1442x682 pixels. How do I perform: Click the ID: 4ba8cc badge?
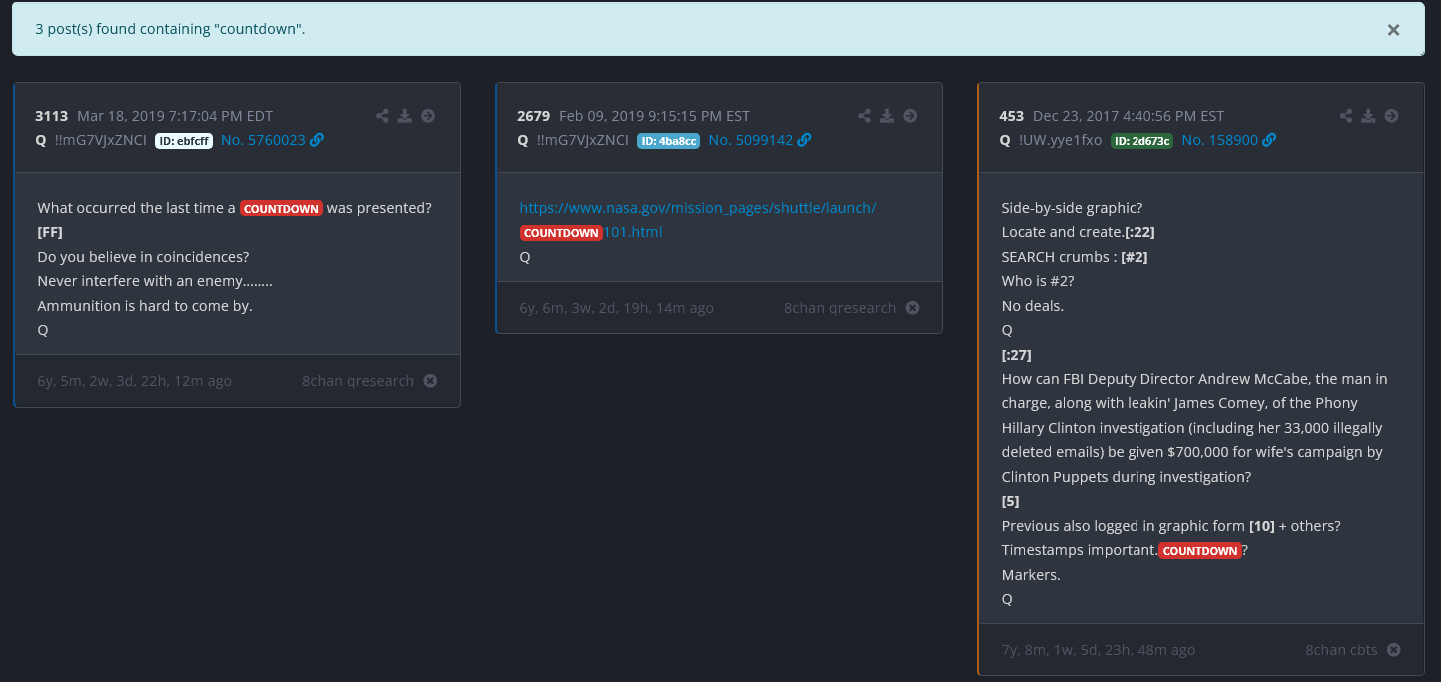click(x=668, y=141)
